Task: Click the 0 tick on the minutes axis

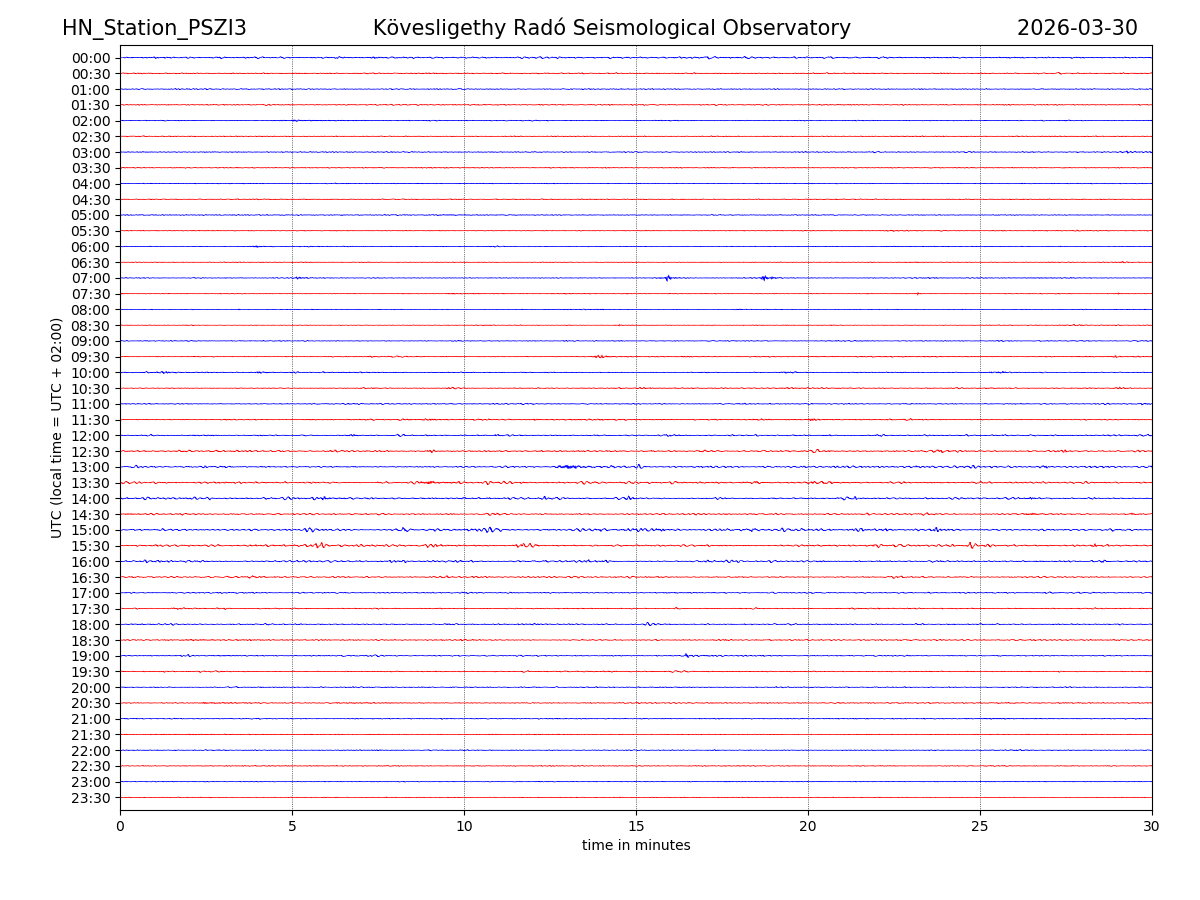Action: [120, 827]
